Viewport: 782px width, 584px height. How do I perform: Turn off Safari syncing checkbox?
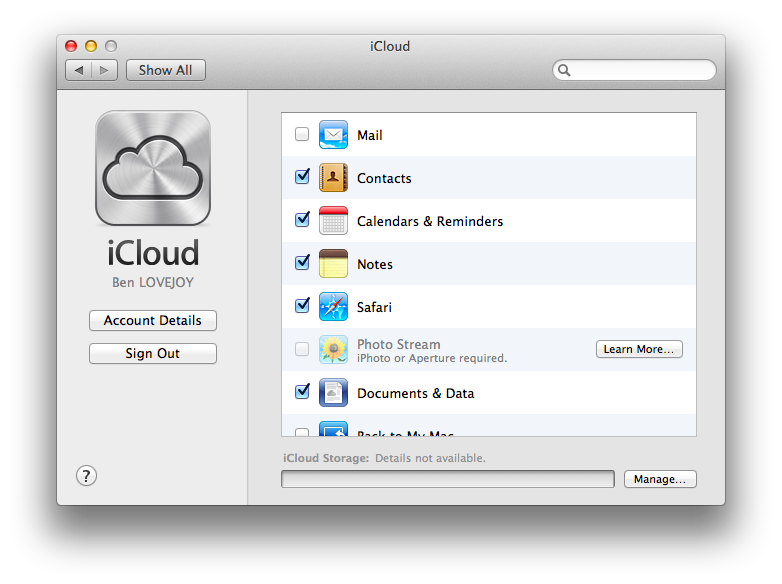coord(302,305)
